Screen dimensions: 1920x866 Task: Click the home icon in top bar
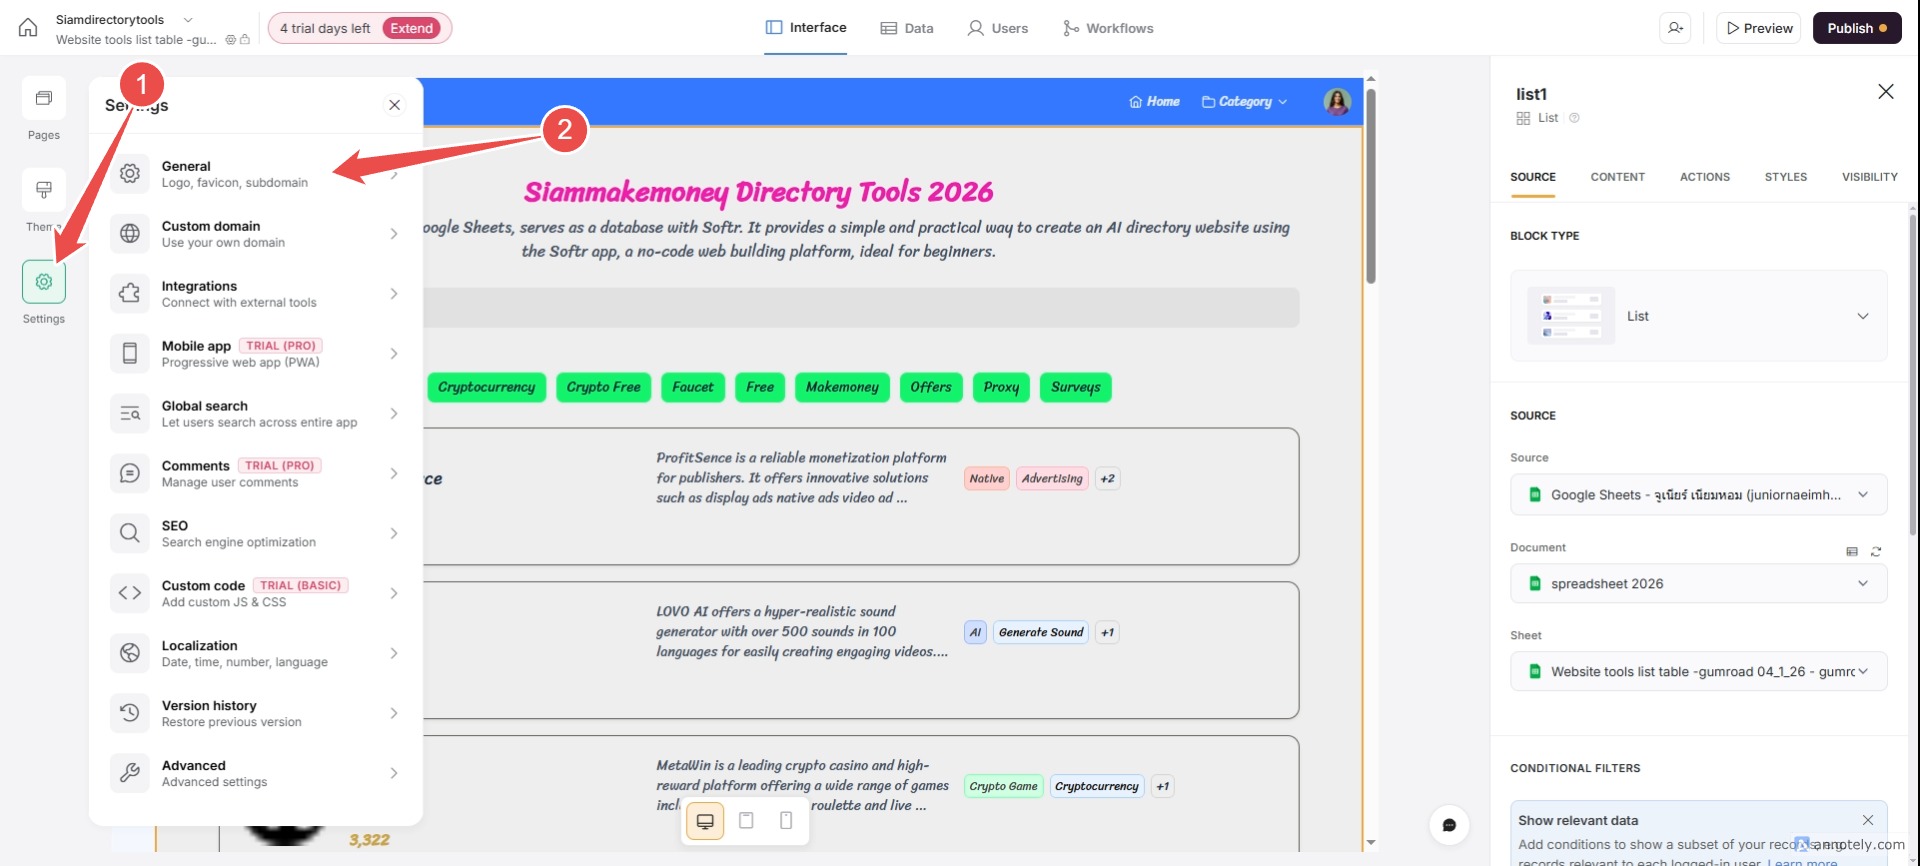pos(28,28)
